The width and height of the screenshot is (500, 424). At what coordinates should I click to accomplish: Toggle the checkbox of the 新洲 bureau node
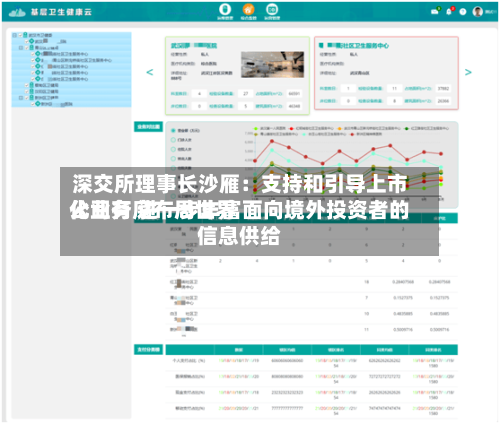pos(27,98)
